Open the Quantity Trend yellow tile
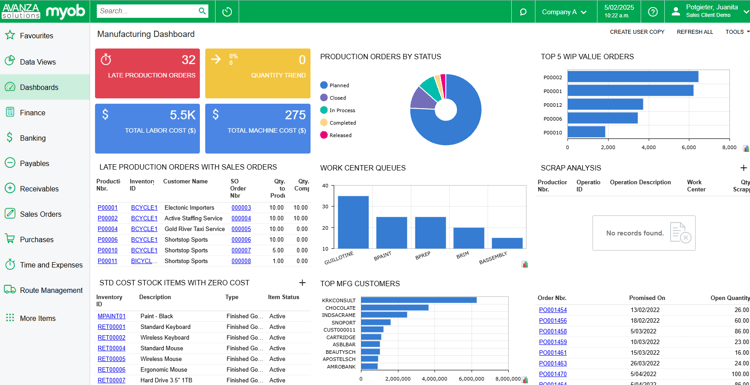750x385 pixels. (x=257, y=73)
